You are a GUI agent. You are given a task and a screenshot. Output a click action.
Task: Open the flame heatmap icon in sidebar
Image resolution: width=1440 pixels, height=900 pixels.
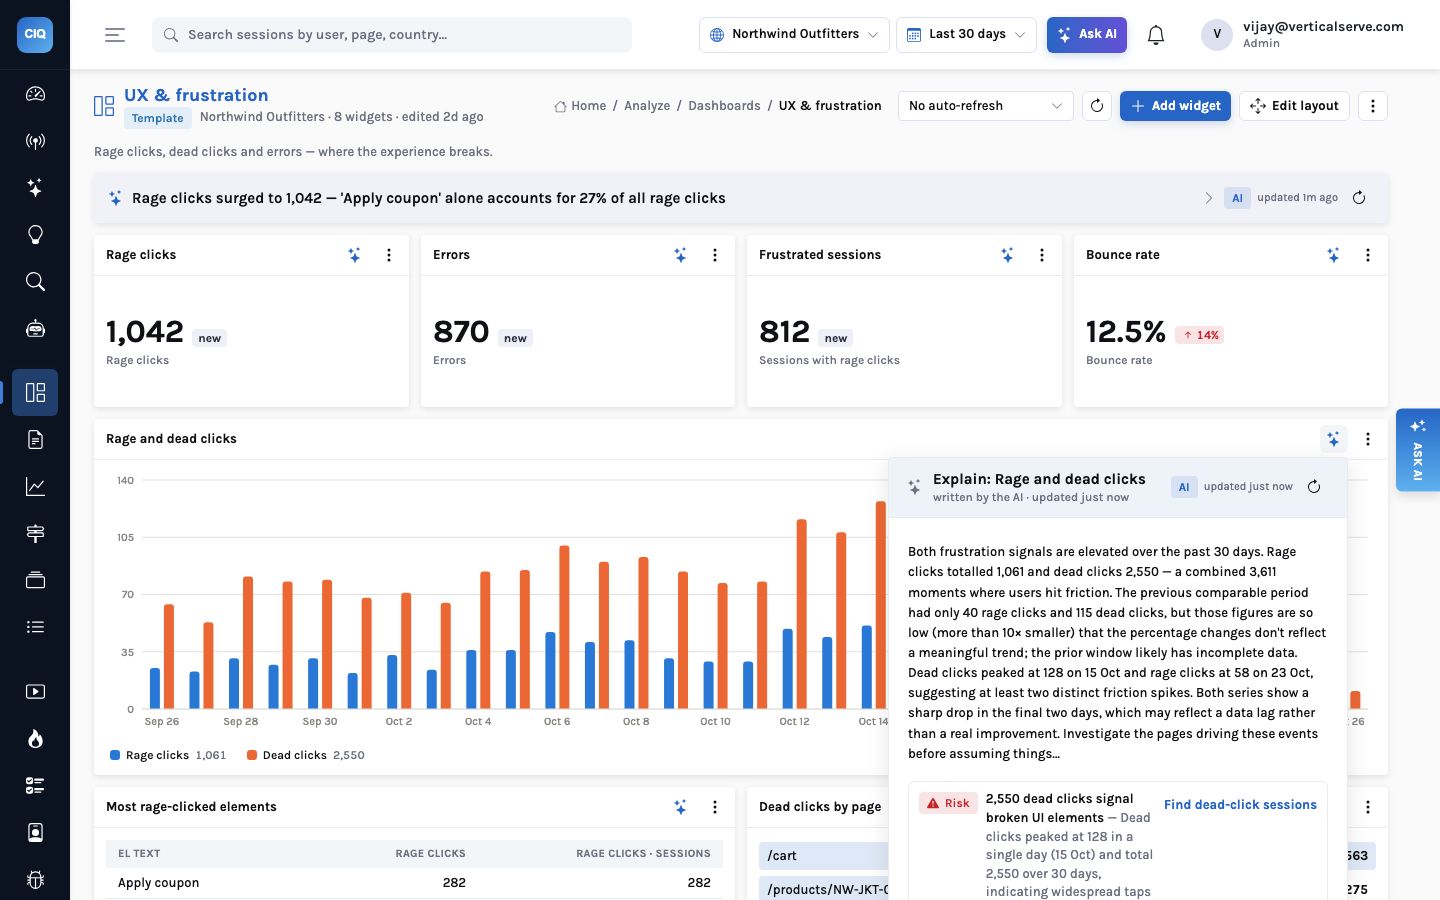[x=35, y=739]
